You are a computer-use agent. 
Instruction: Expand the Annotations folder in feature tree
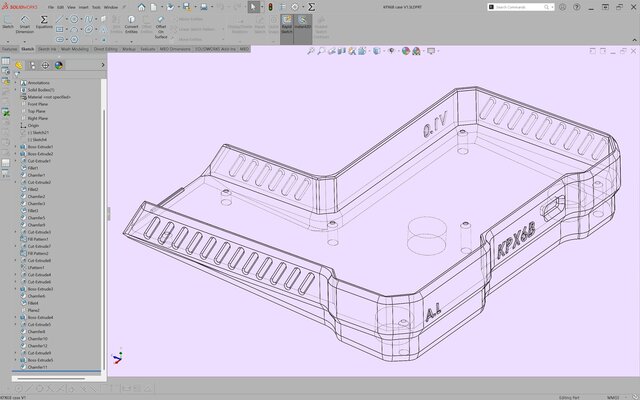[x=15, y=83]
